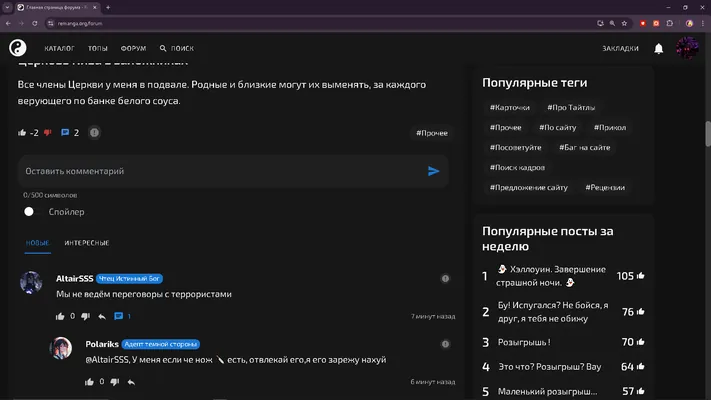This screenshot has height=400, width=711.
Task: Thumbs down Polariks's comment
Action: click(115, 382)
